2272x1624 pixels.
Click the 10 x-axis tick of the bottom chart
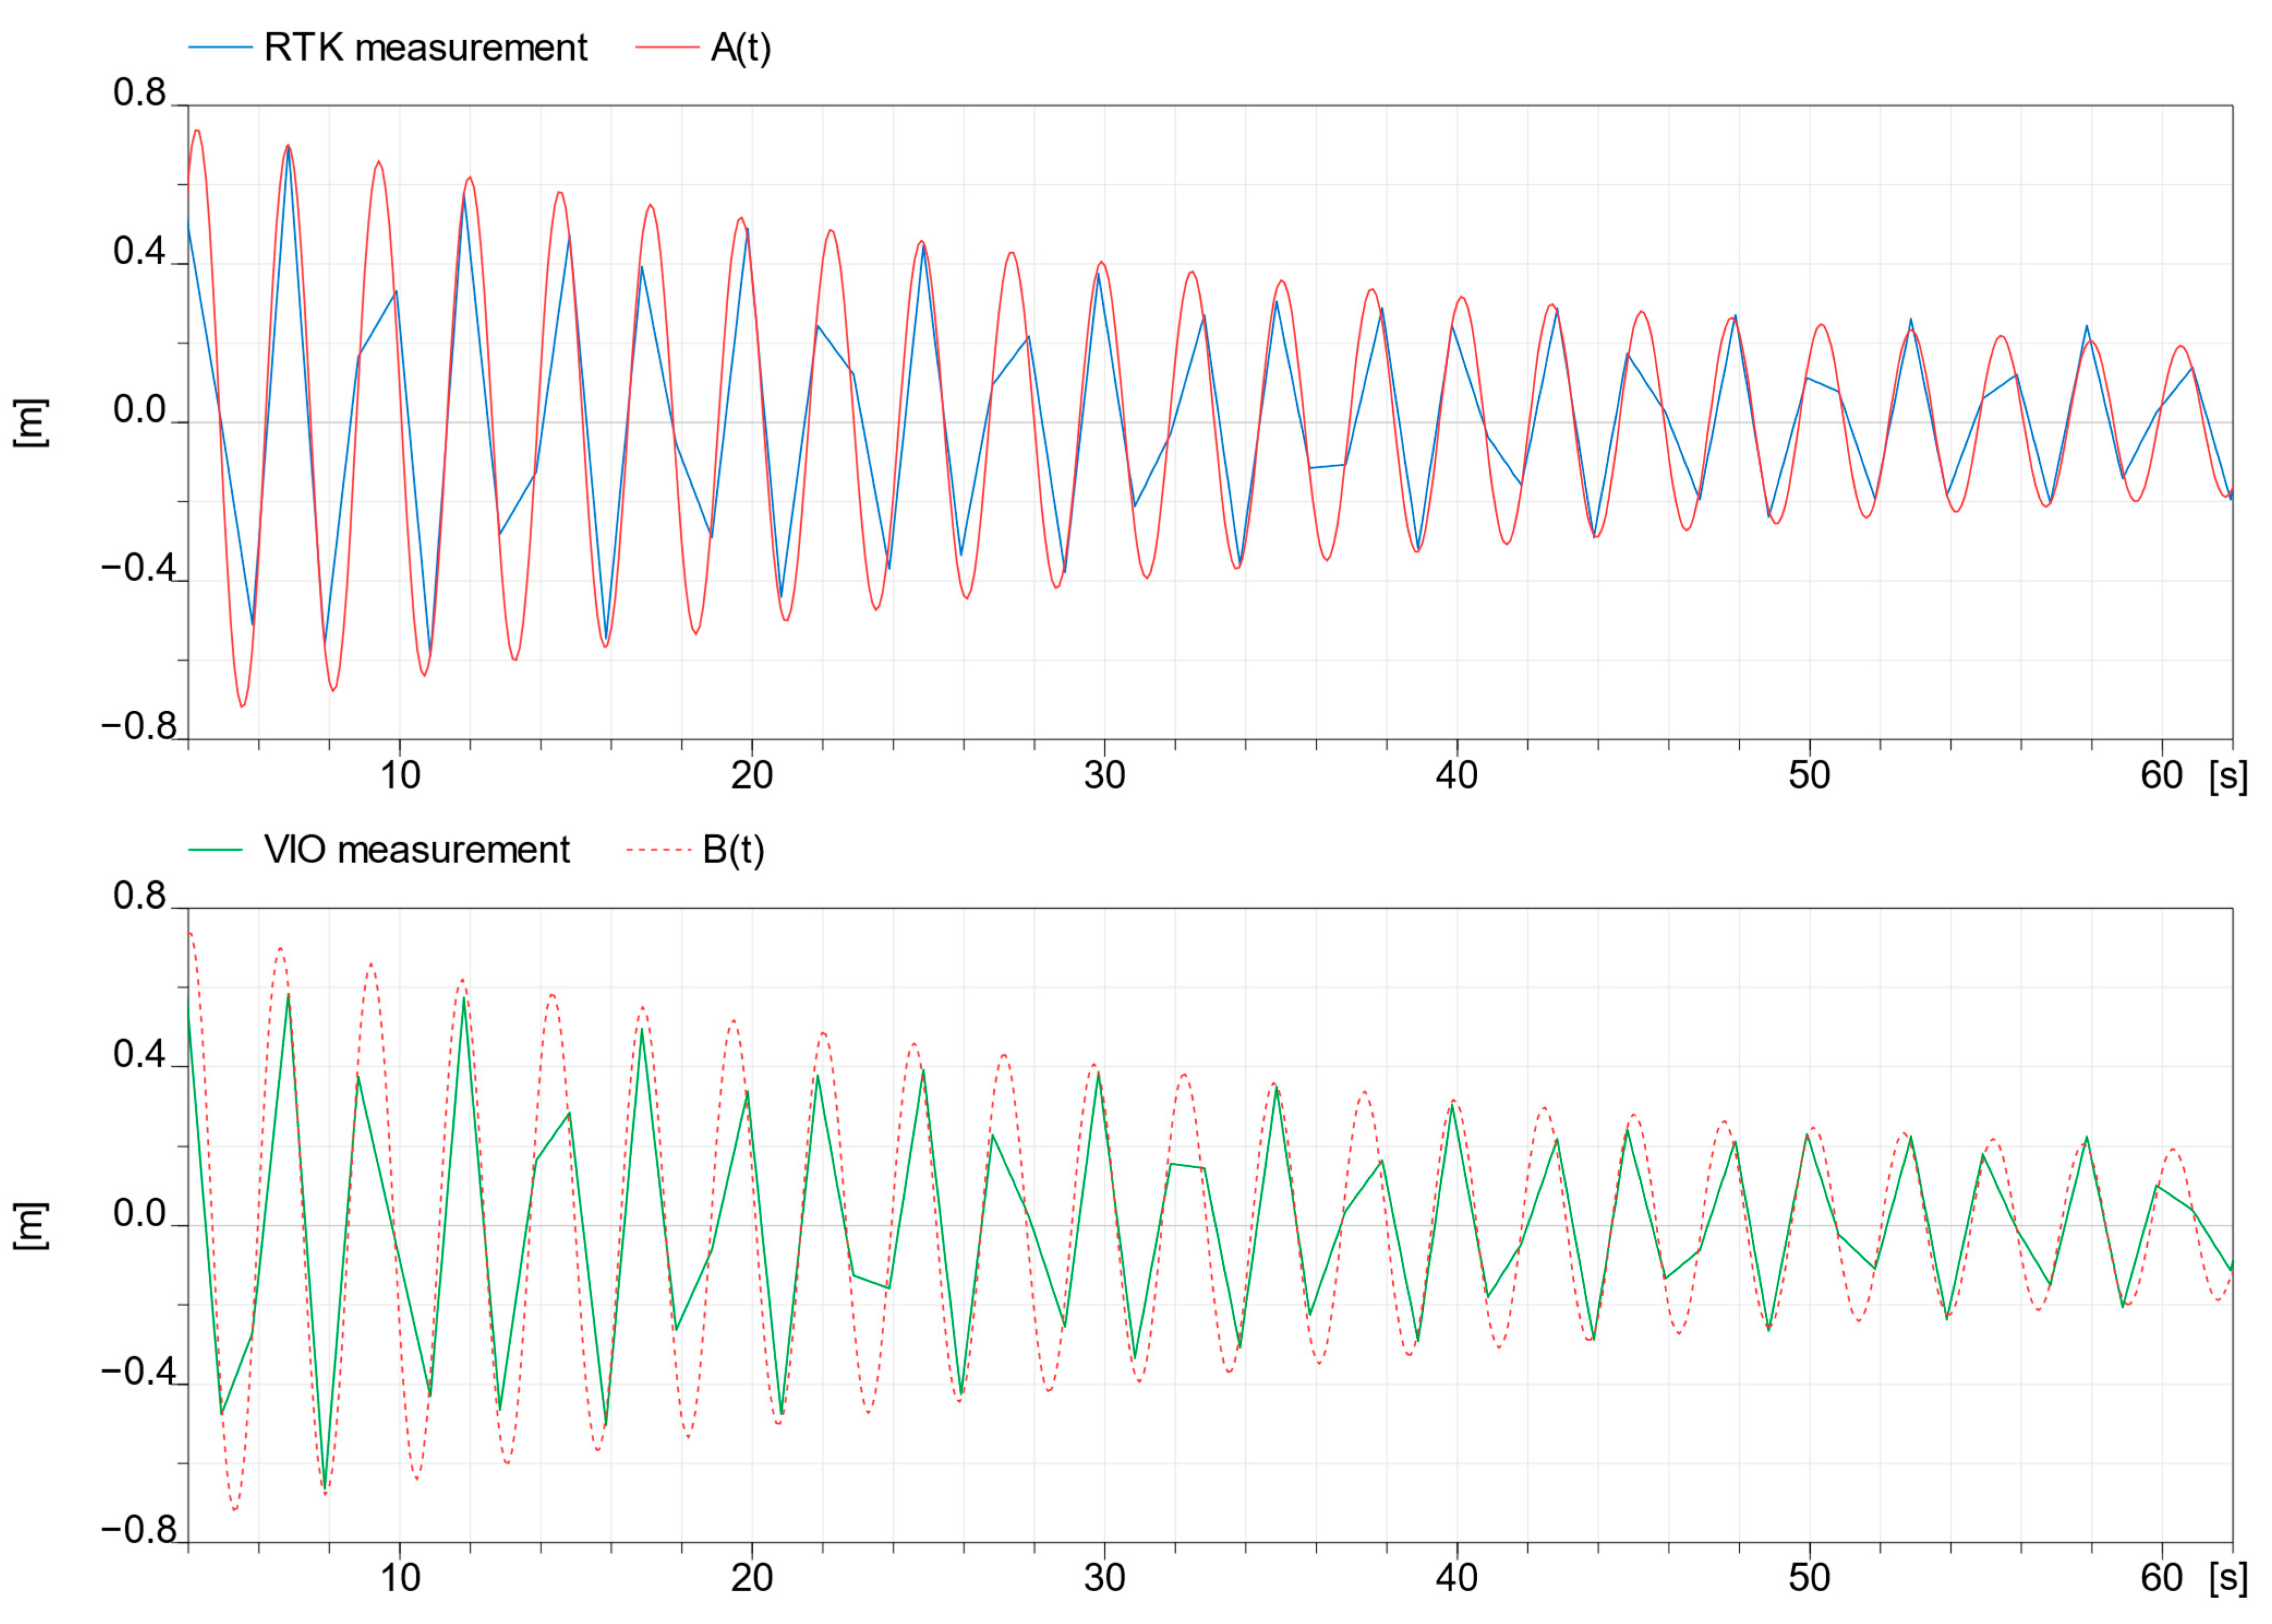coord(400,1578)
